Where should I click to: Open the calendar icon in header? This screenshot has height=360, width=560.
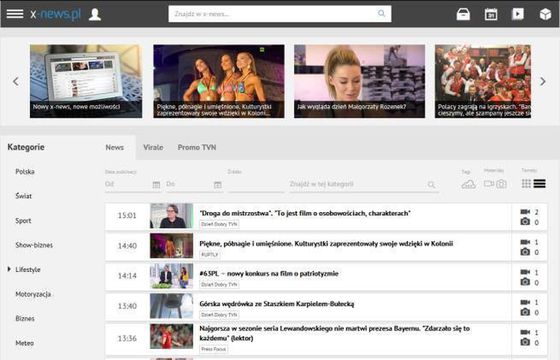point(491,14)
